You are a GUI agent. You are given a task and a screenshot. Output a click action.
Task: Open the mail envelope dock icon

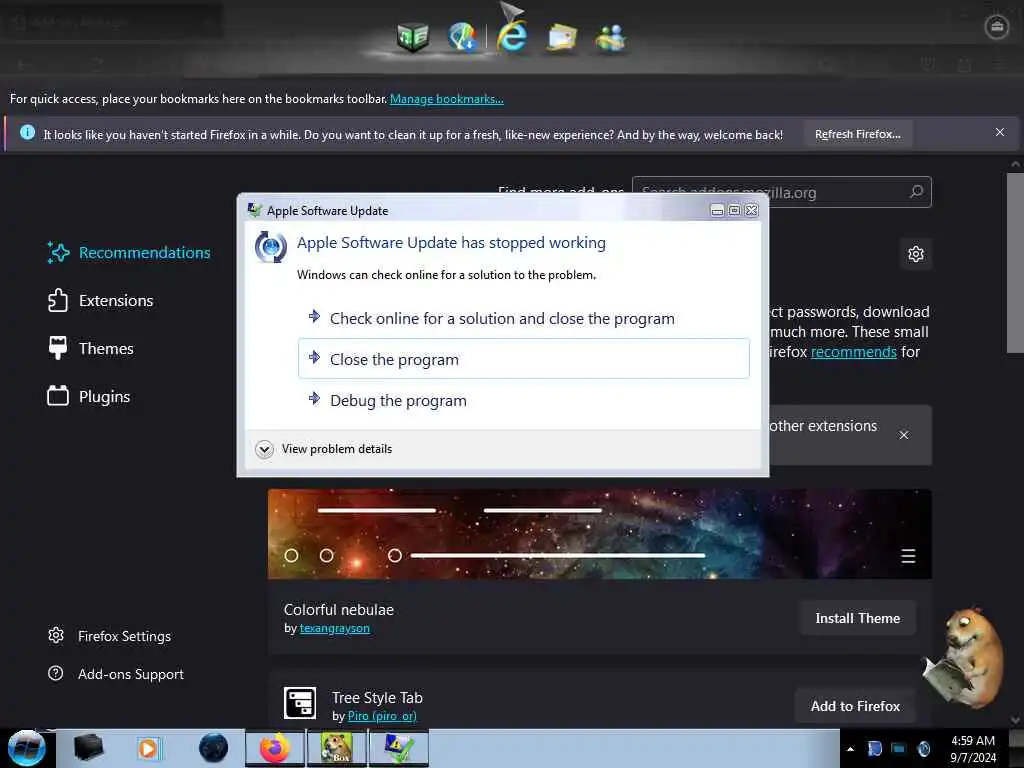point(562,37)
